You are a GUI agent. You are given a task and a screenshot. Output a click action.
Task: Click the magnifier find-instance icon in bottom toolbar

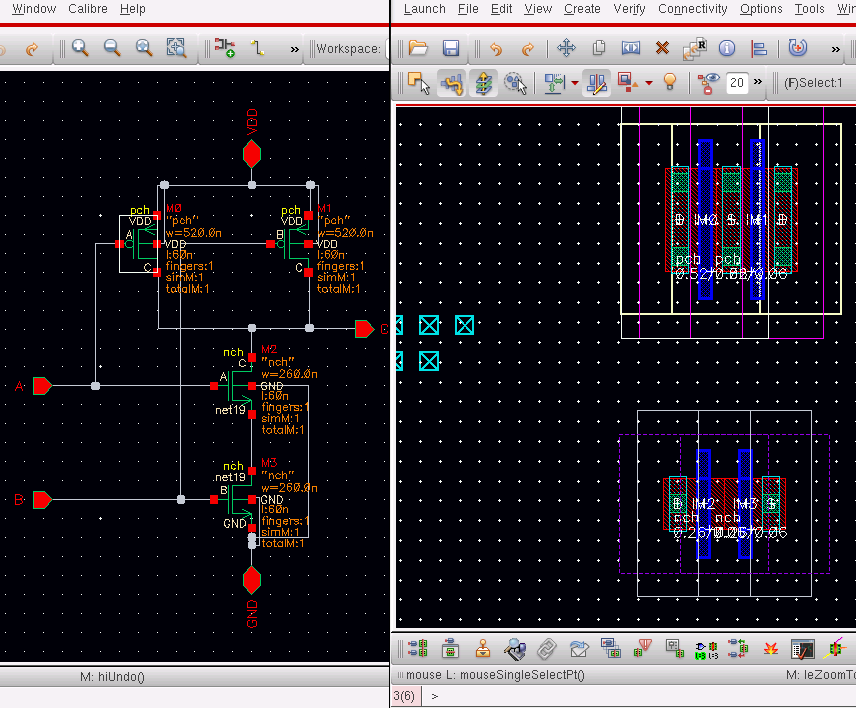tap(515, 648)
